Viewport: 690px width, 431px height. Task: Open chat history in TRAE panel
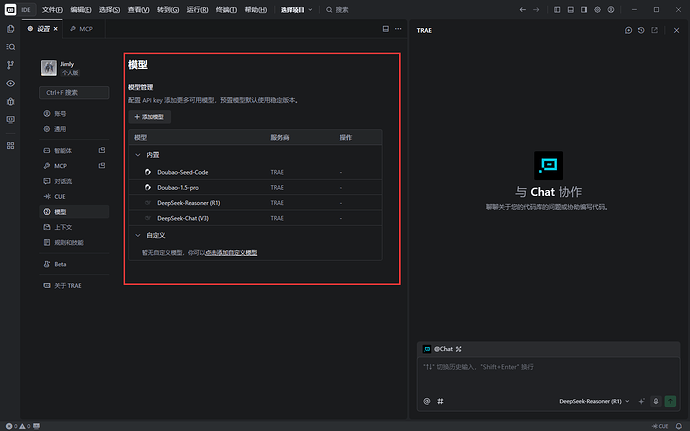point(641,30)
